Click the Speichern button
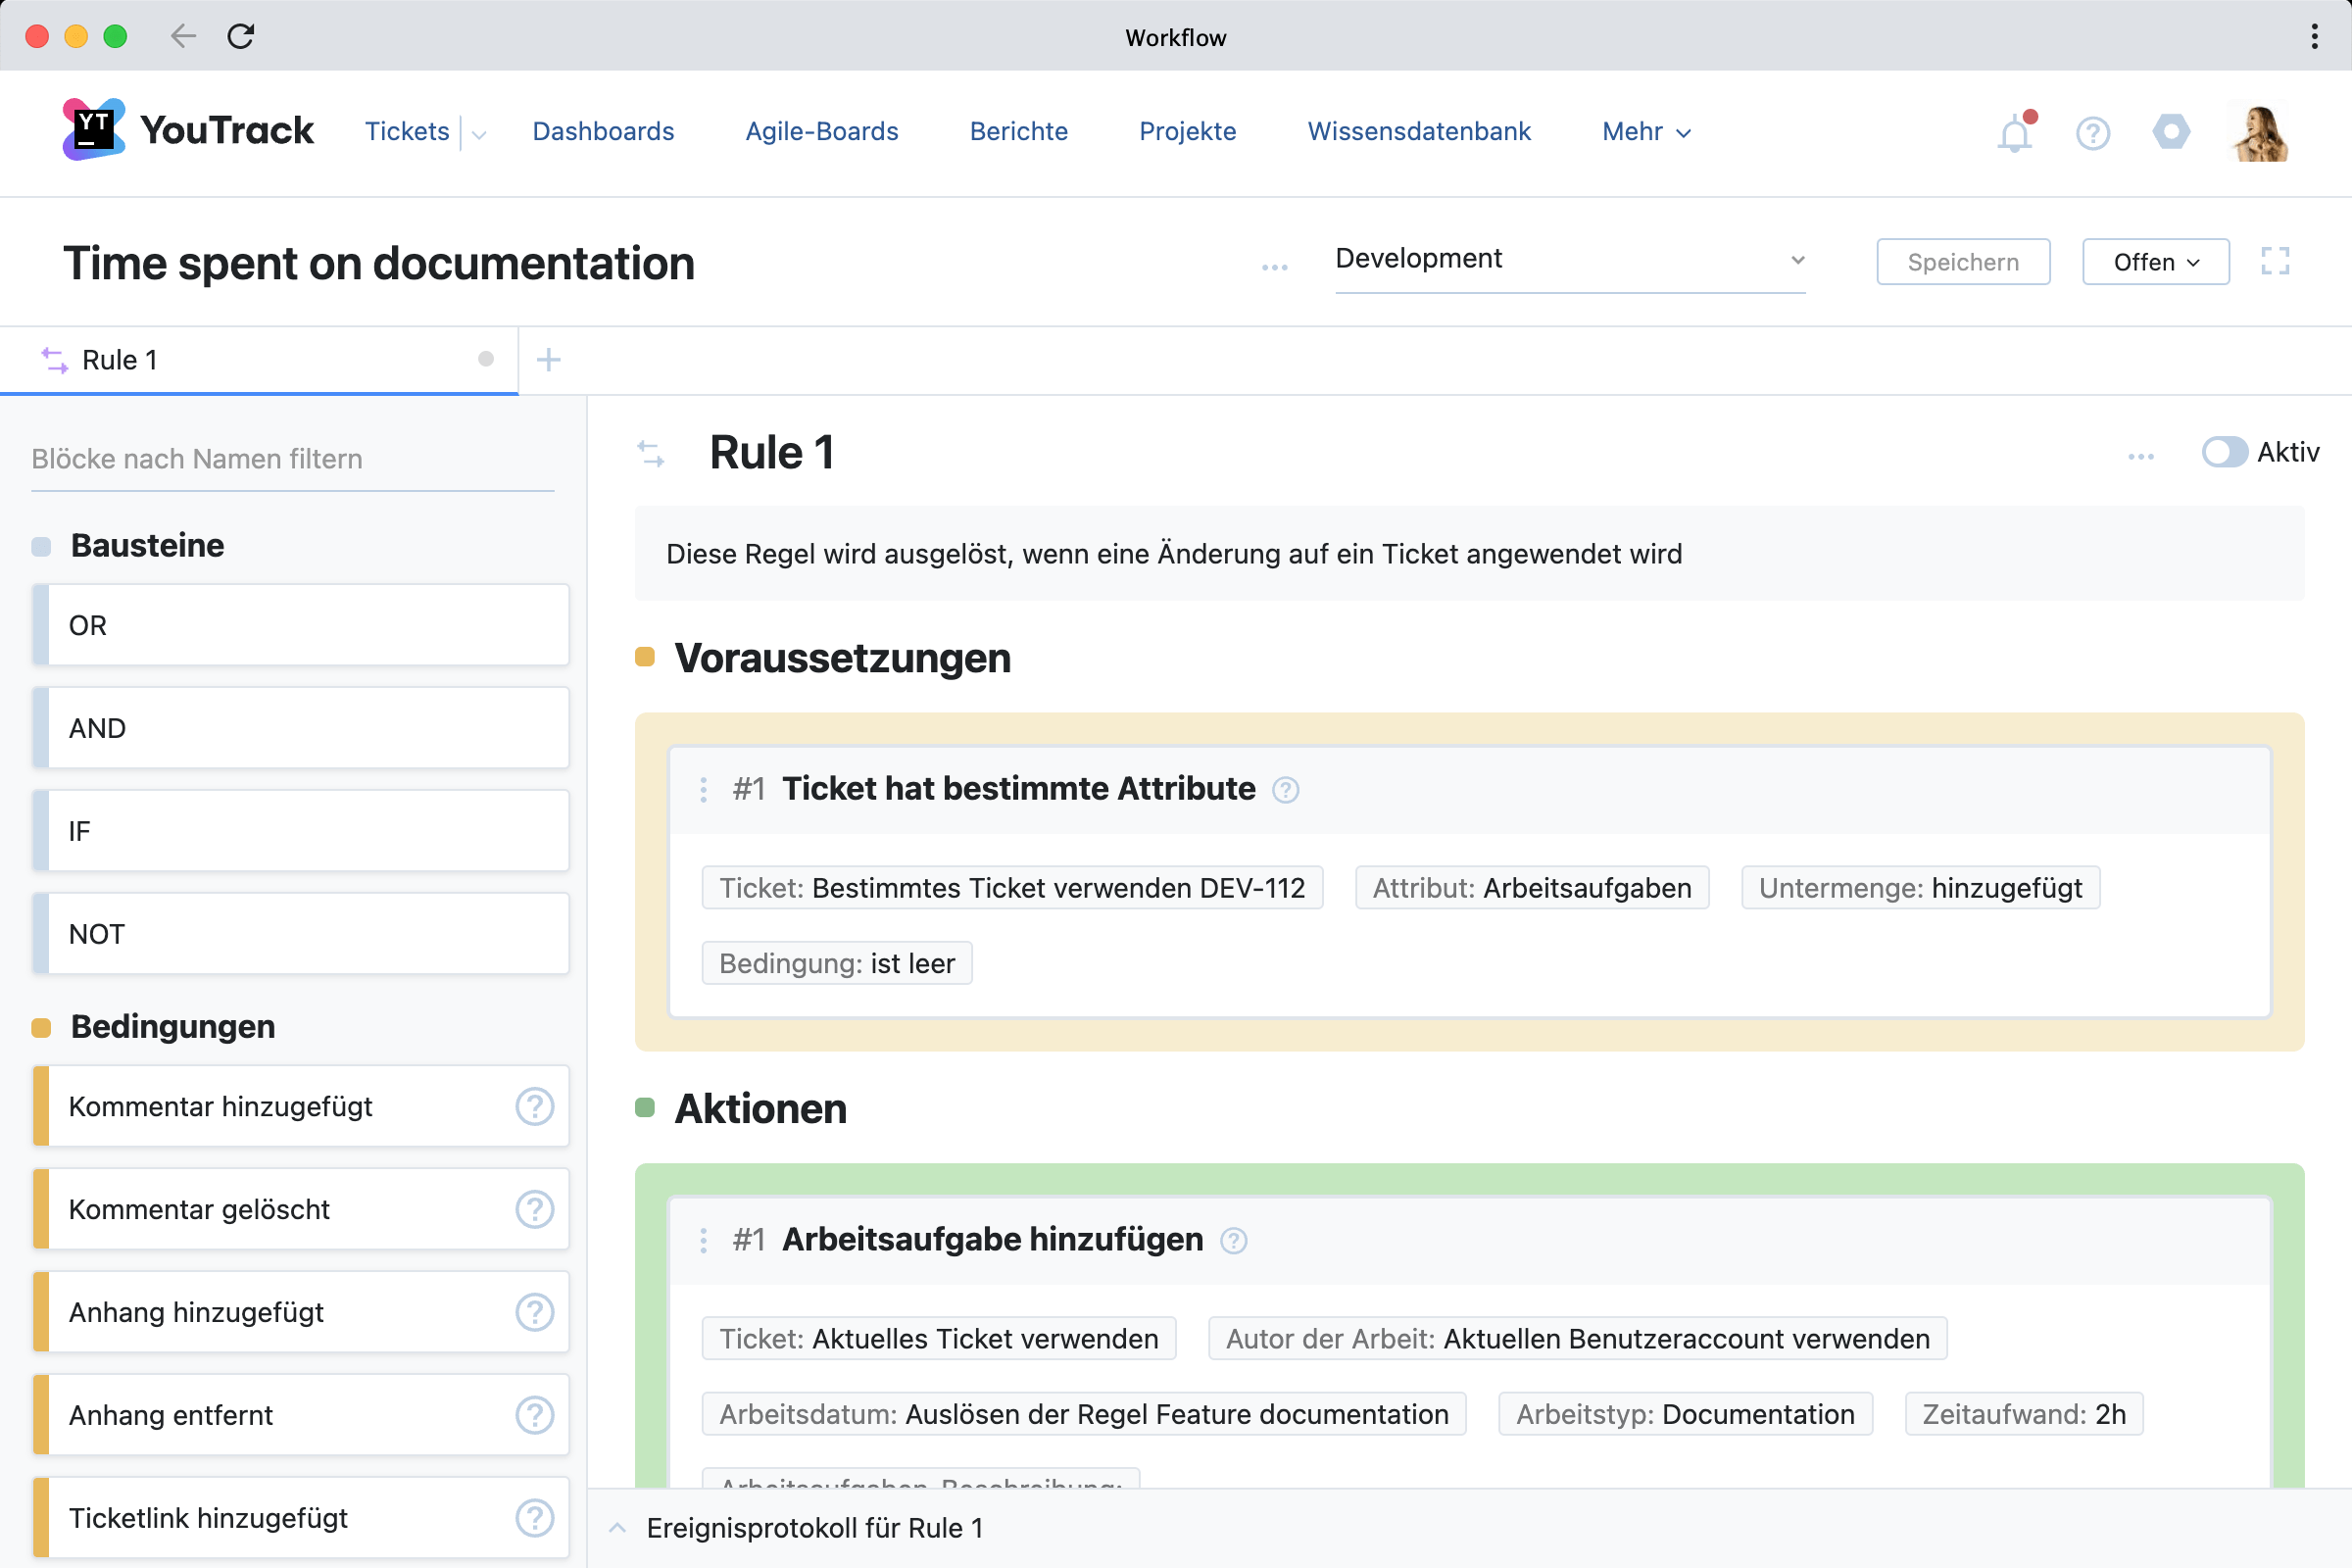 click(x=1962, y=261)
